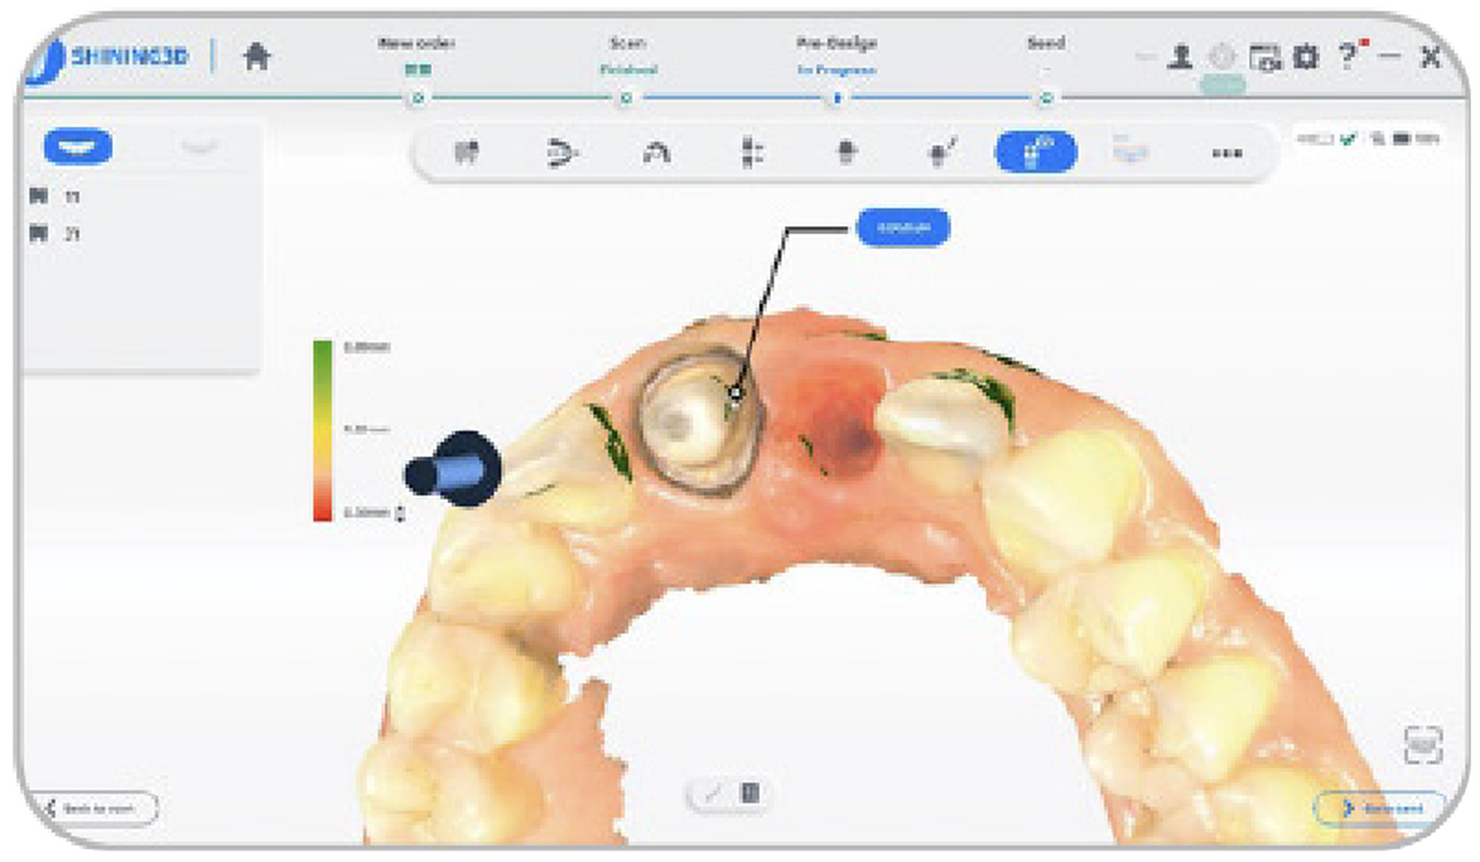Click the Back button at bottom left

click(98, 808)
